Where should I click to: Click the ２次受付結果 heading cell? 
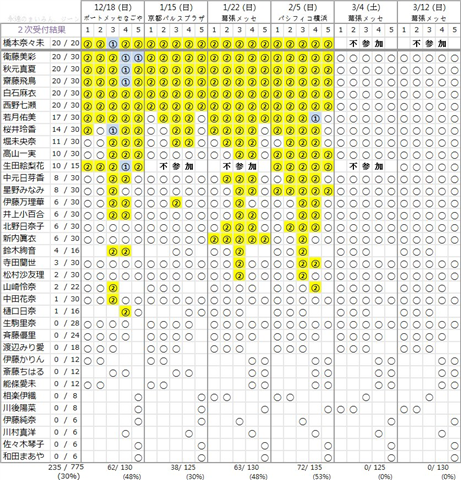(x=41, y=30)
